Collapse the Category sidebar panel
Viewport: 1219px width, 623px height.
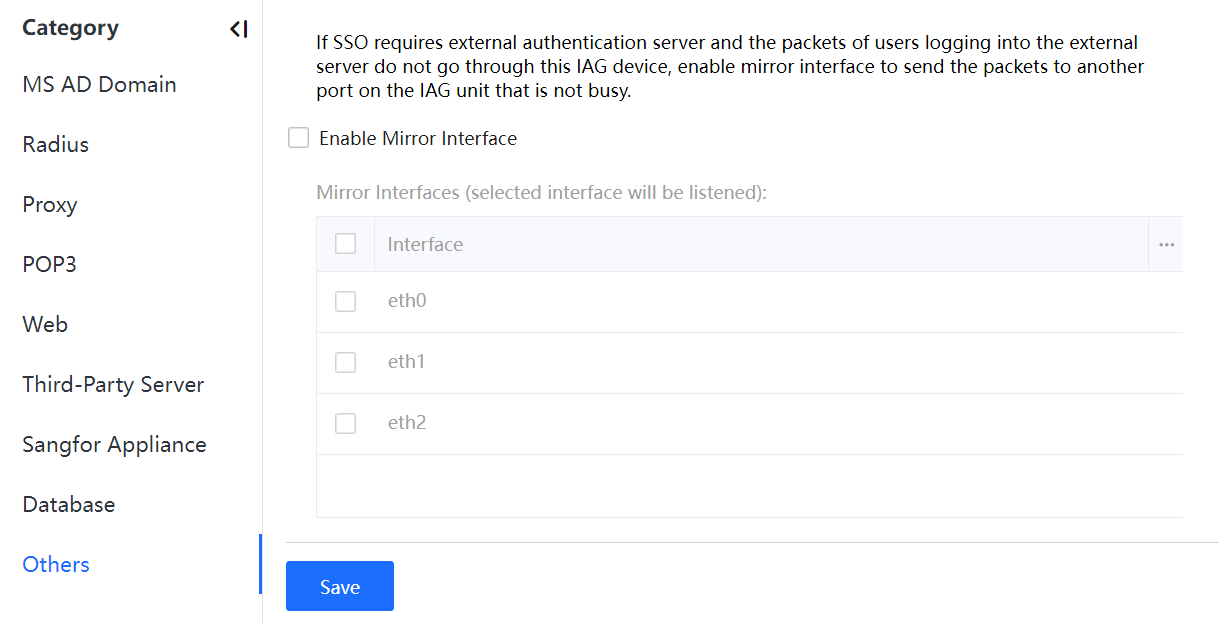[238, 29]
